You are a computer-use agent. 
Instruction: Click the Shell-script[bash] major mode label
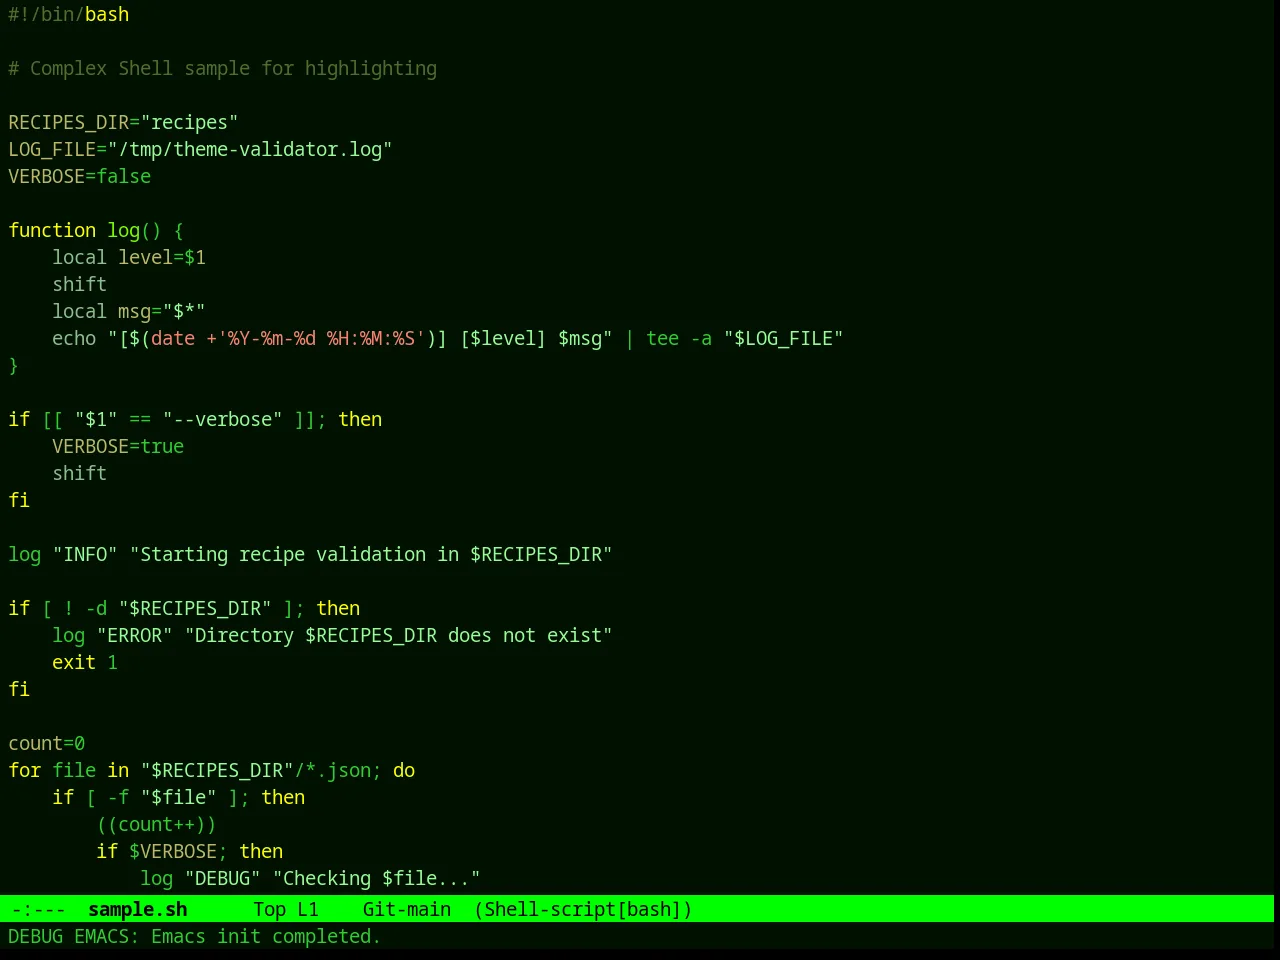pyautogui.click(x=583, y=909)
